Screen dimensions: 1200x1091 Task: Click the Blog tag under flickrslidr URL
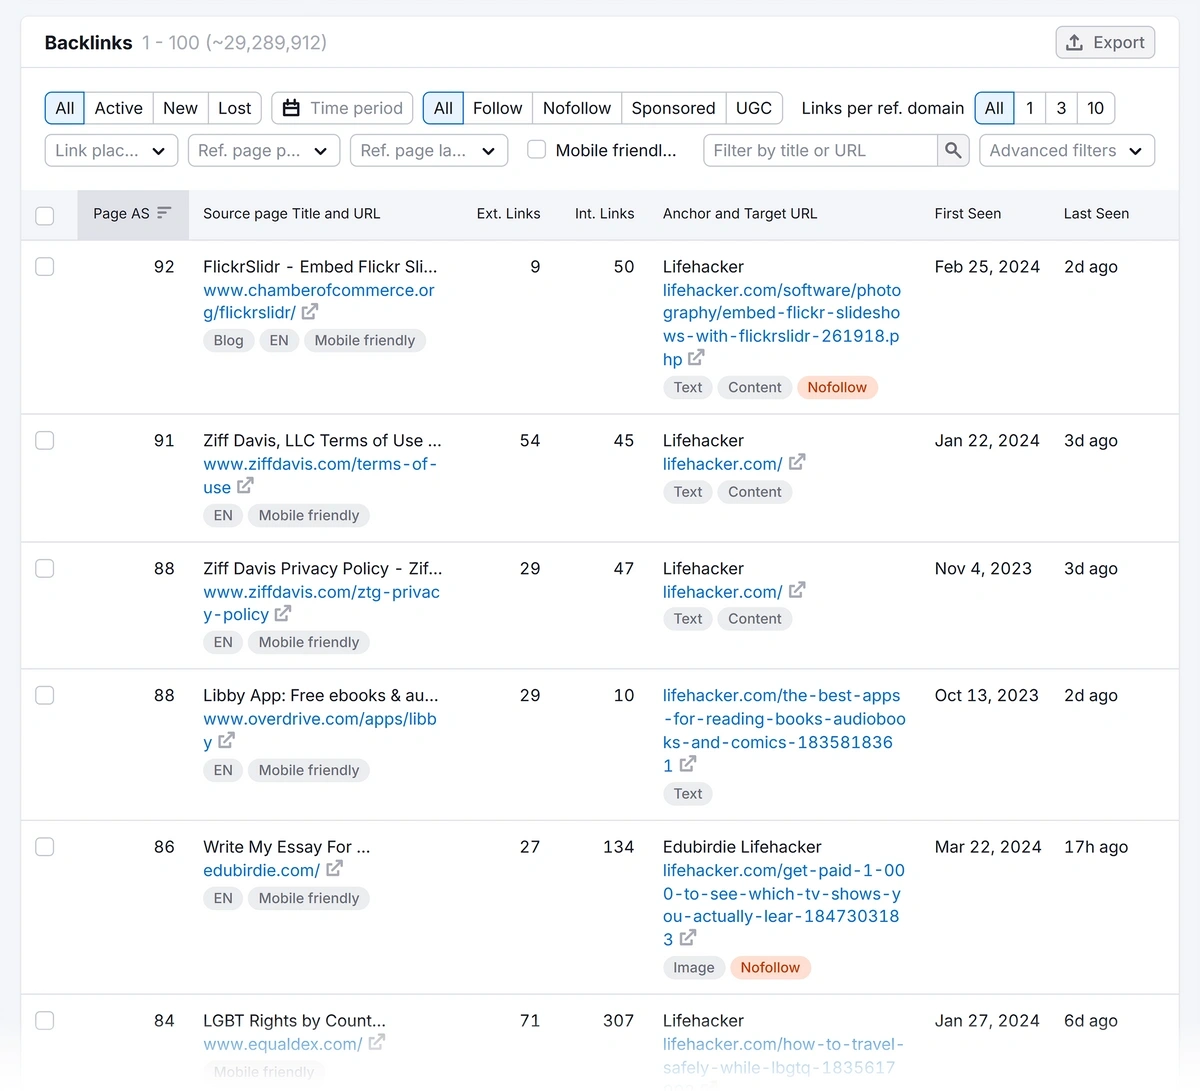point(228,340)
